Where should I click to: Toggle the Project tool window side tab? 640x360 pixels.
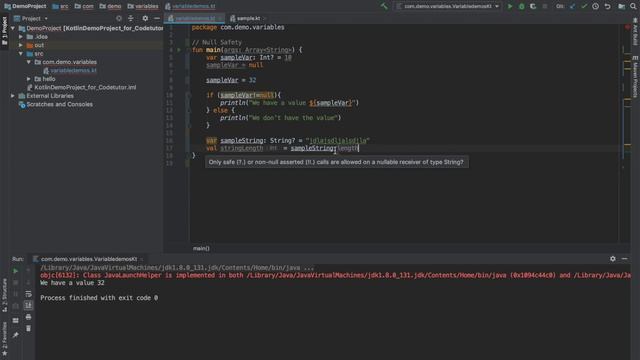point(4,31)
